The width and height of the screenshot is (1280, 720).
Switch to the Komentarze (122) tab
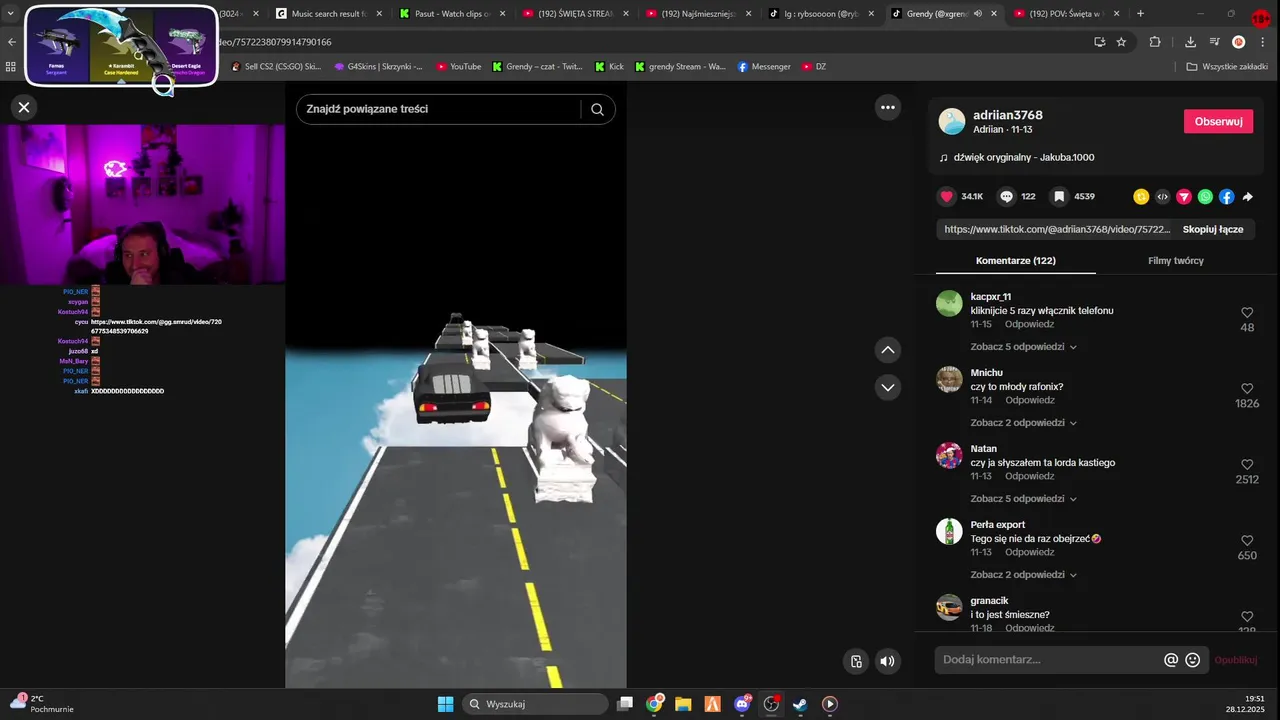pyautogui.click(x=1016, y=260)
